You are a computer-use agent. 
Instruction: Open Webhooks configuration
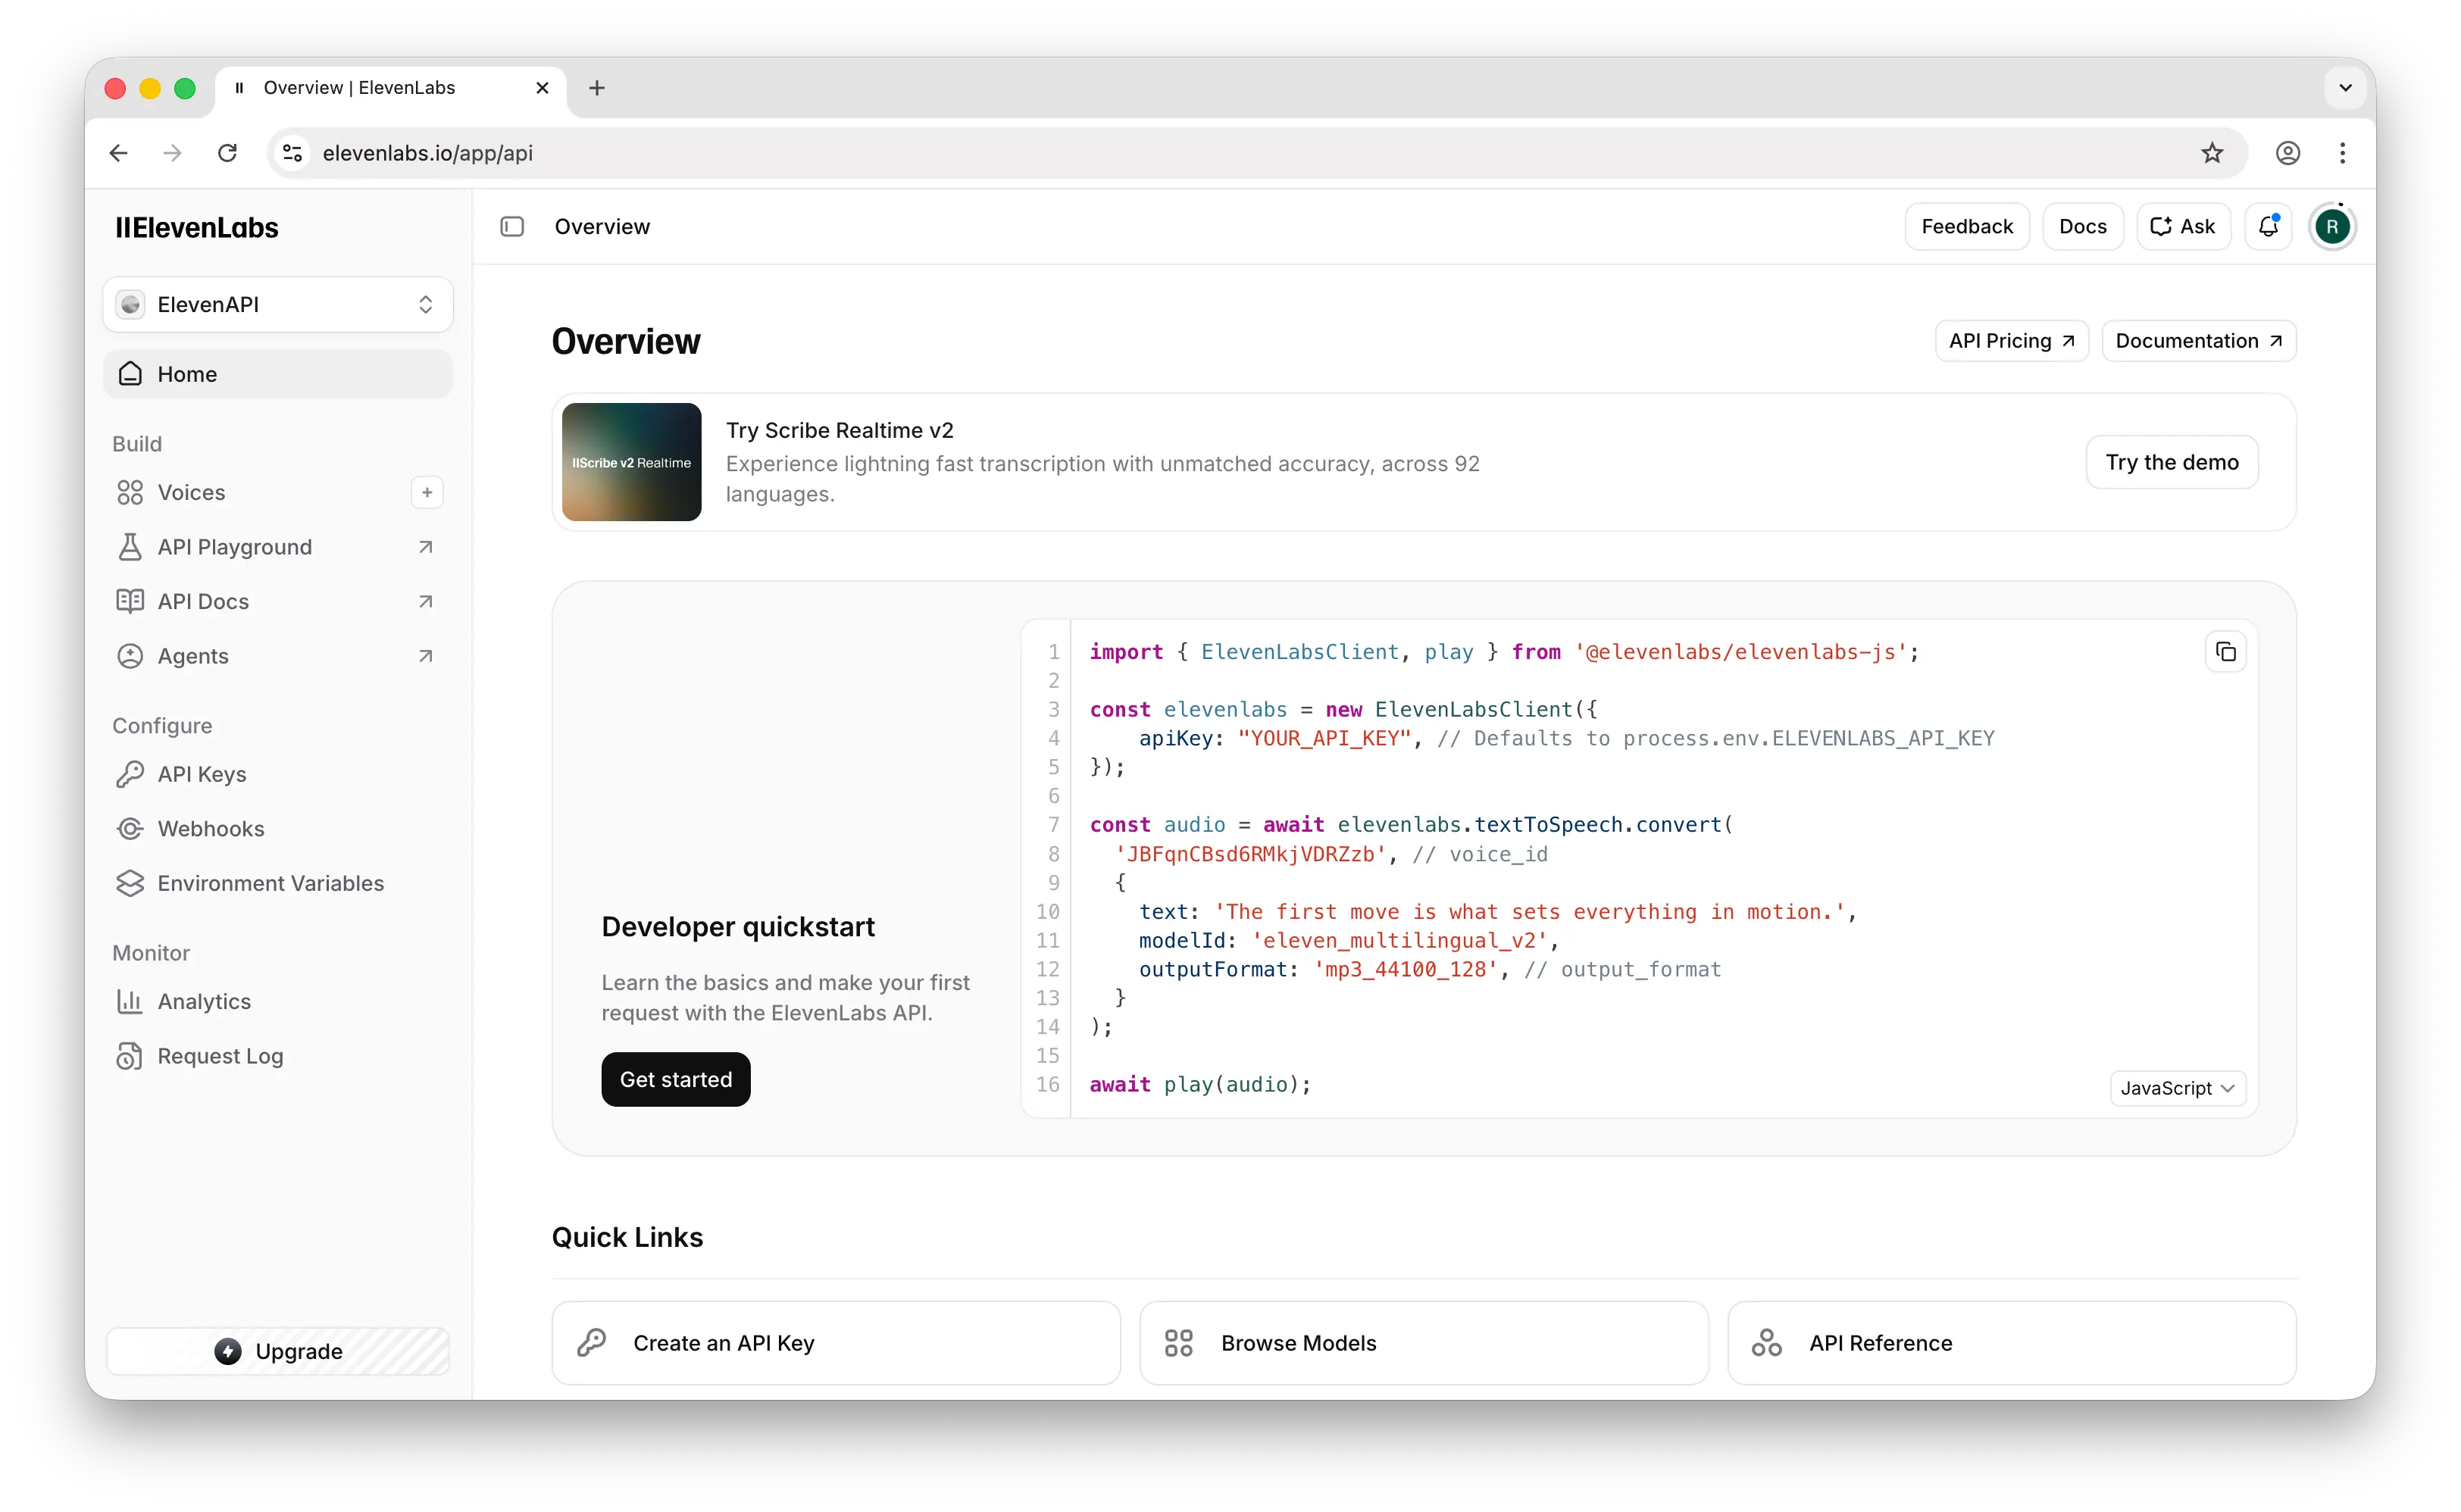pyautogui.click(x=211, y=828)
